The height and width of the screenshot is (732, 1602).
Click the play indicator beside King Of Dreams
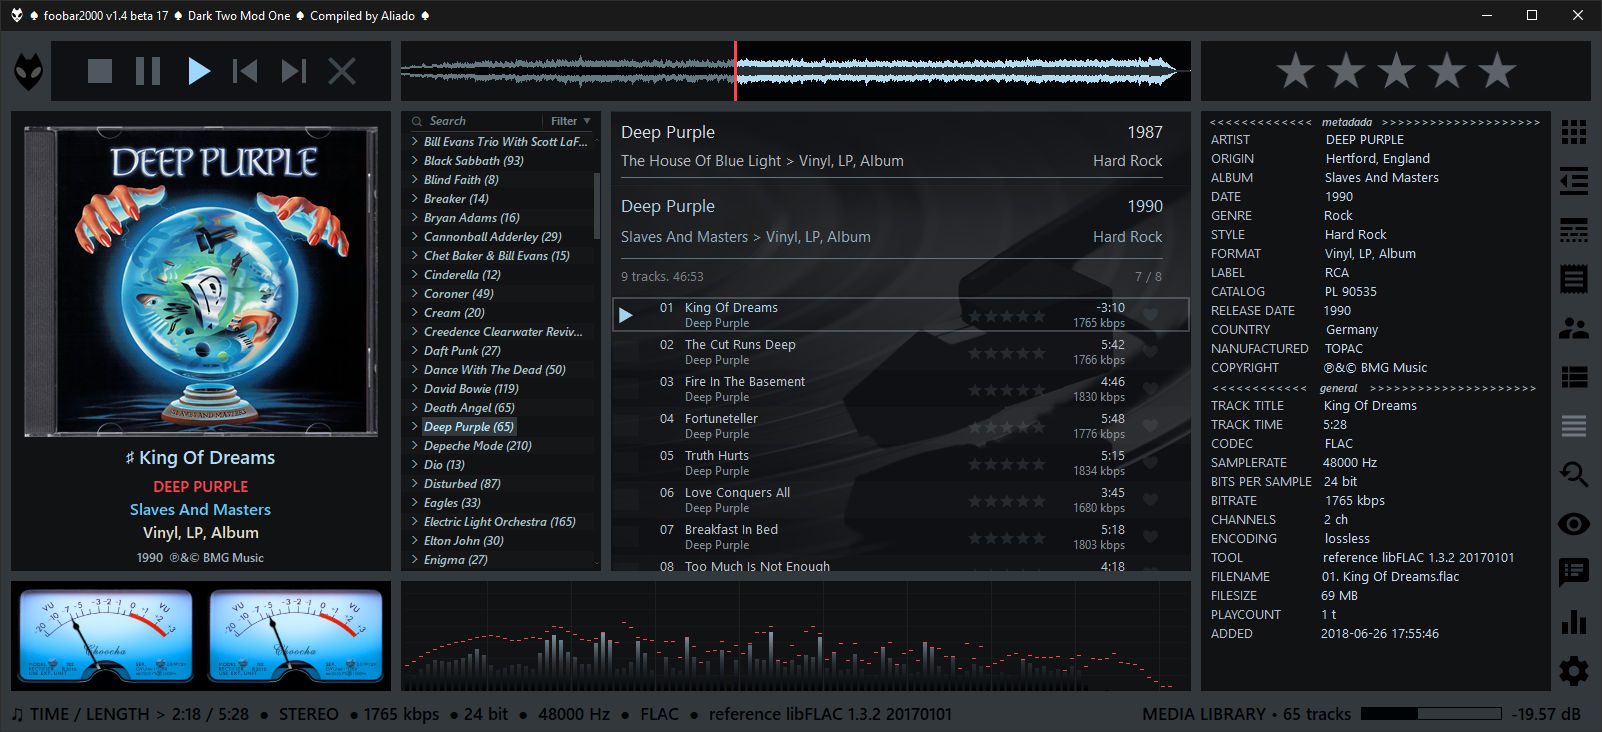(x=626, y=315)
